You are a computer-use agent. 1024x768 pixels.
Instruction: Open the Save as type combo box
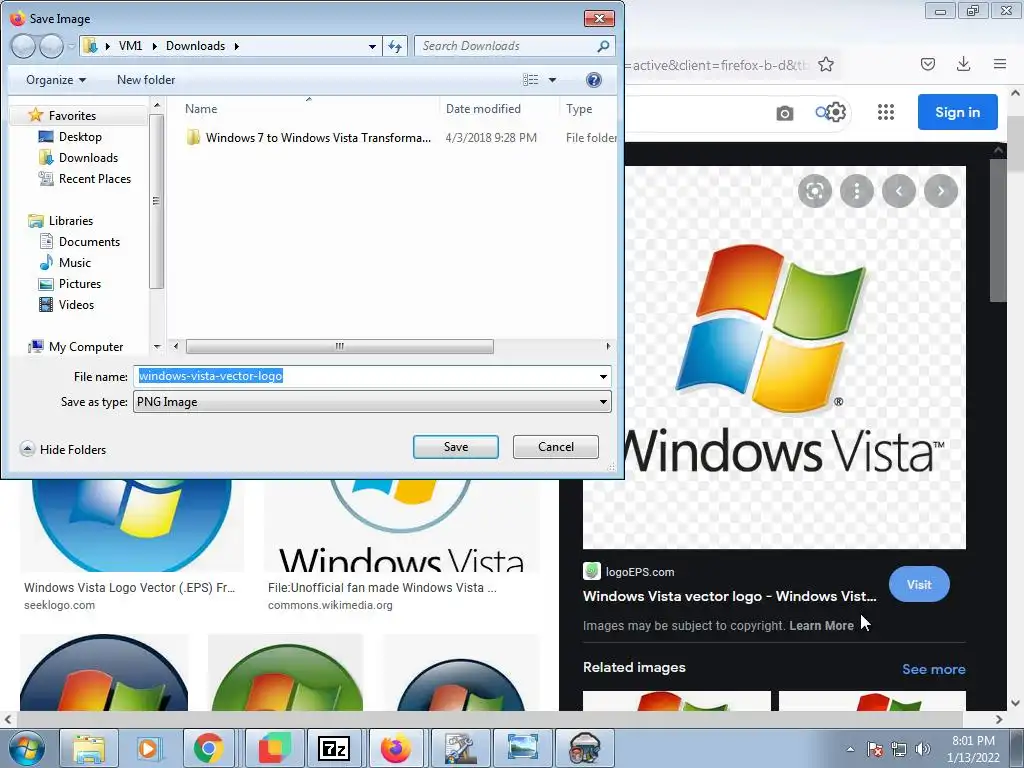pos(372,402)
